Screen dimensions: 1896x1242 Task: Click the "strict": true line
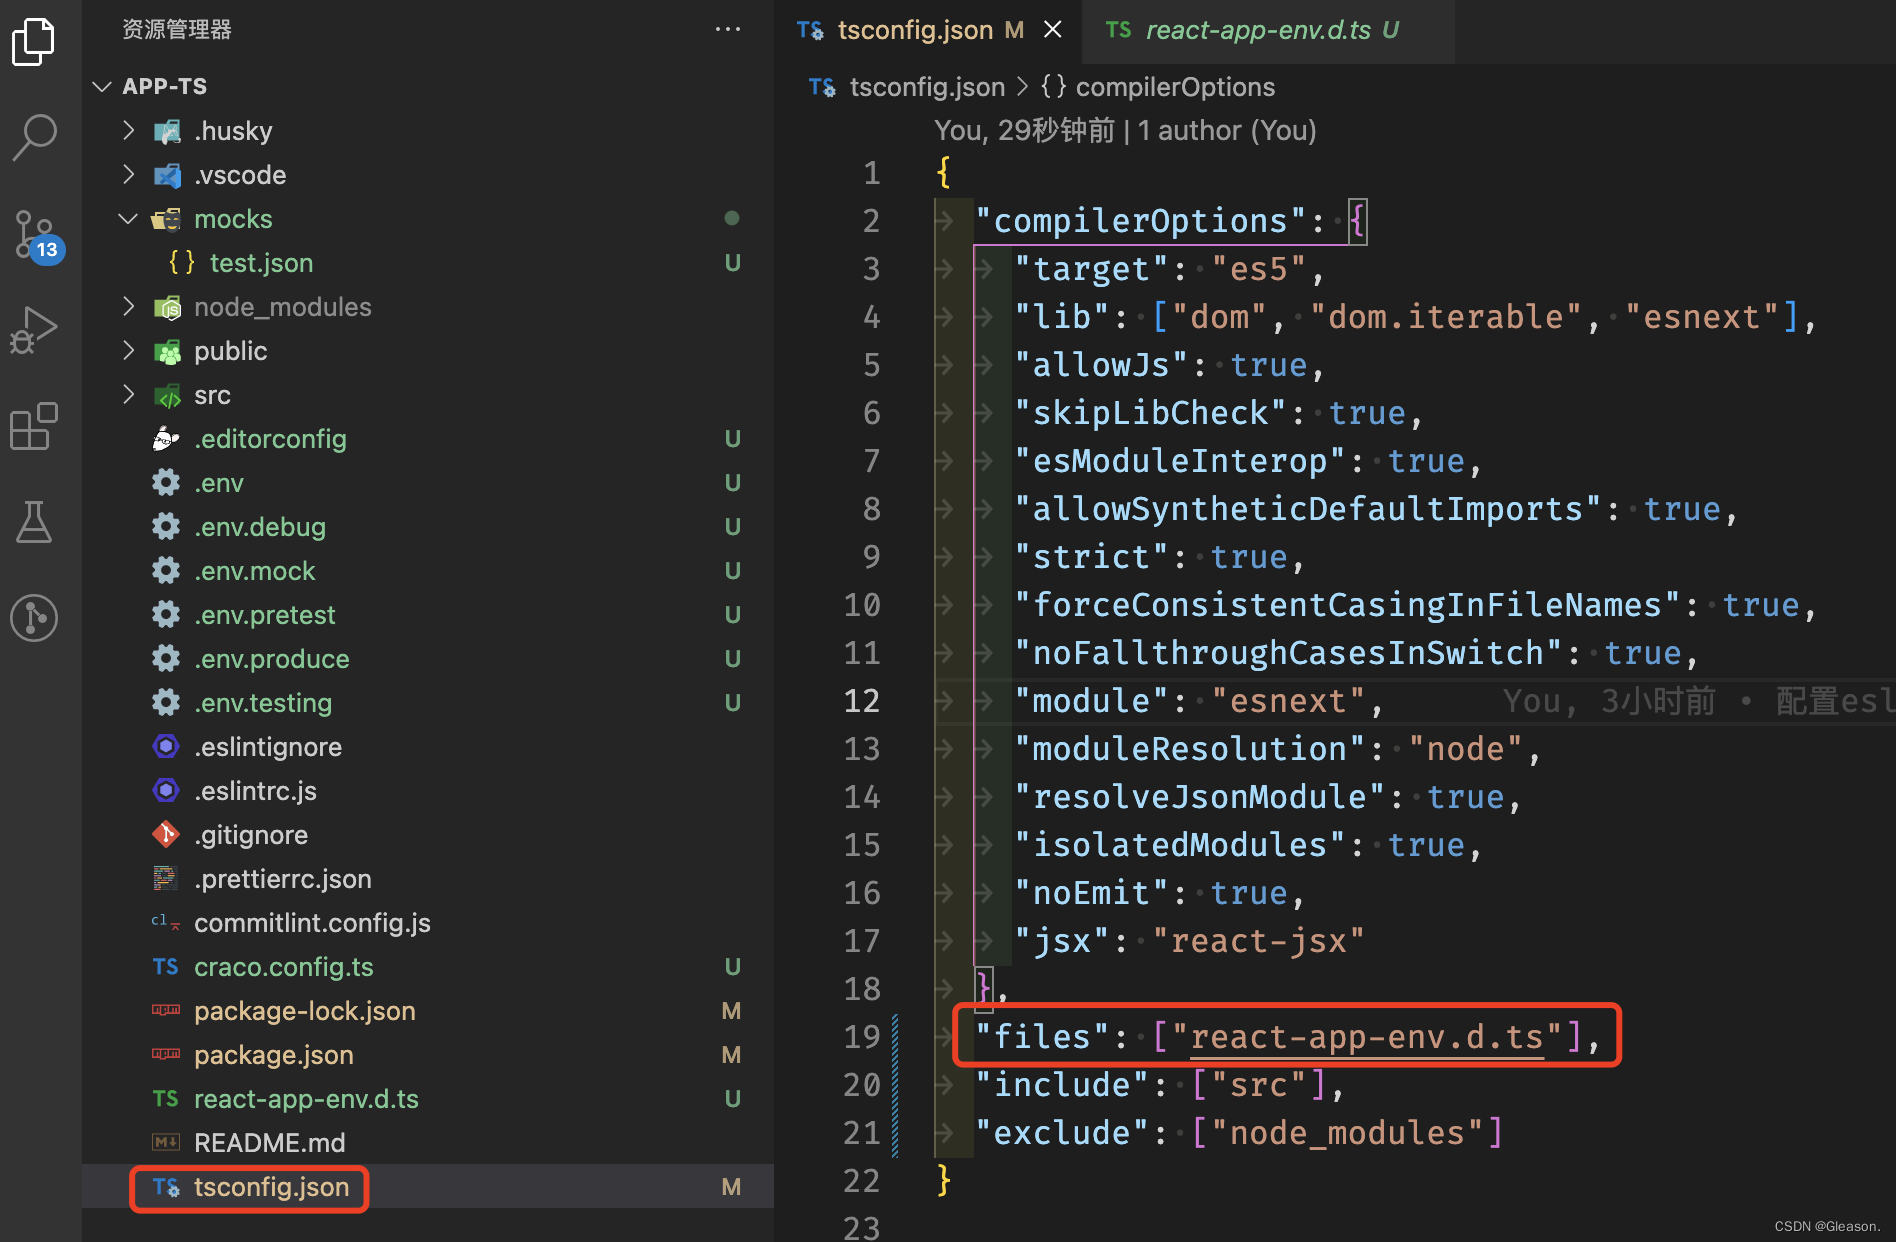[1160, 557]
